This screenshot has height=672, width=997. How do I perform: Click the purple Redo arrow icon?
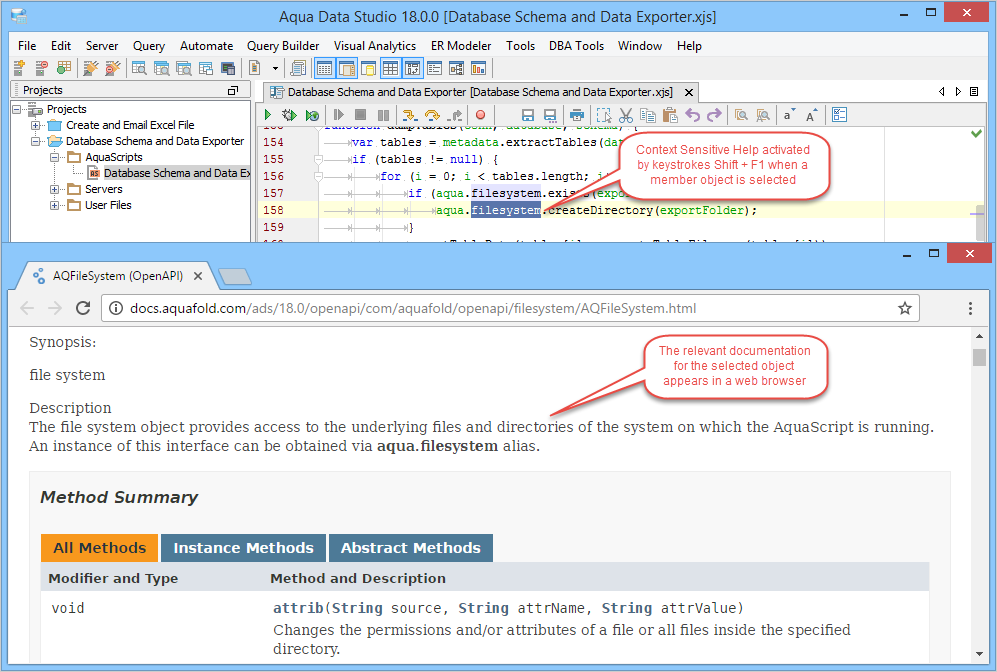click(x=714, y=115)
